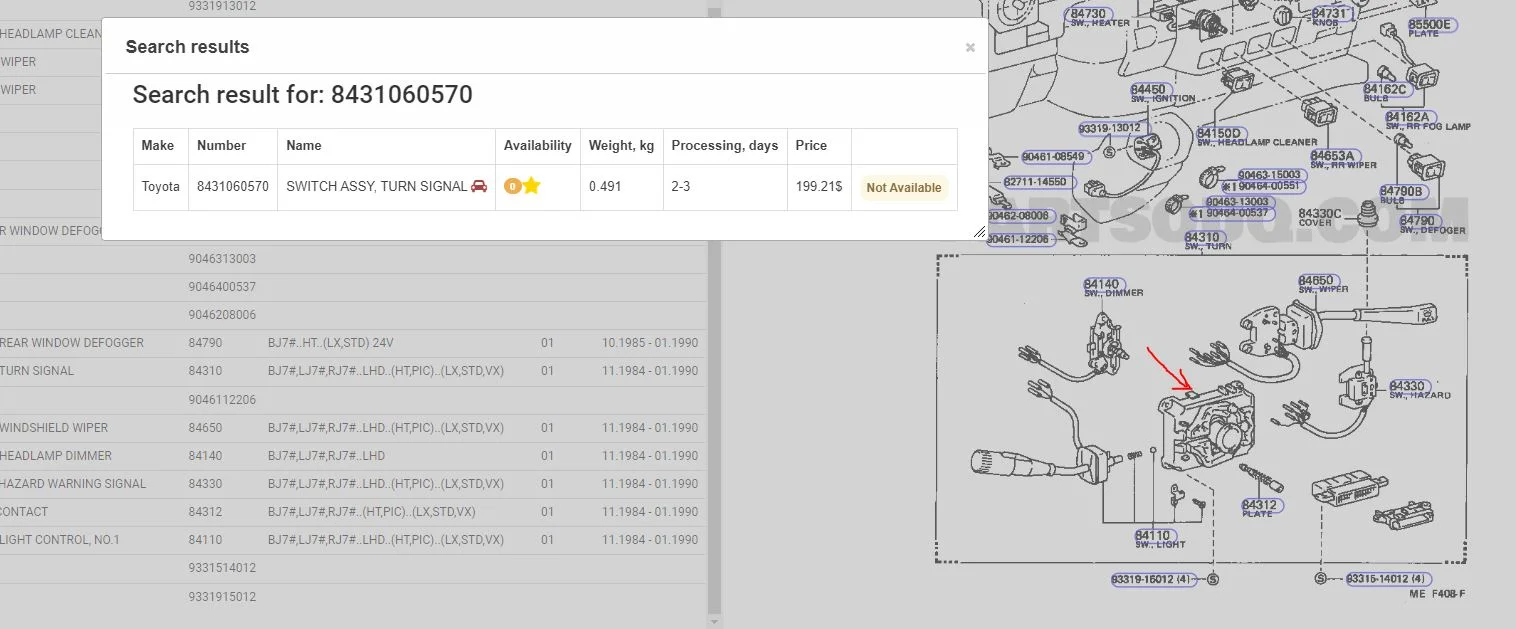The width and height of the screenshot is (1516, 629).
Task: Click the red car icon beside SWITCH ASSY name
Action: click(479, 186)
